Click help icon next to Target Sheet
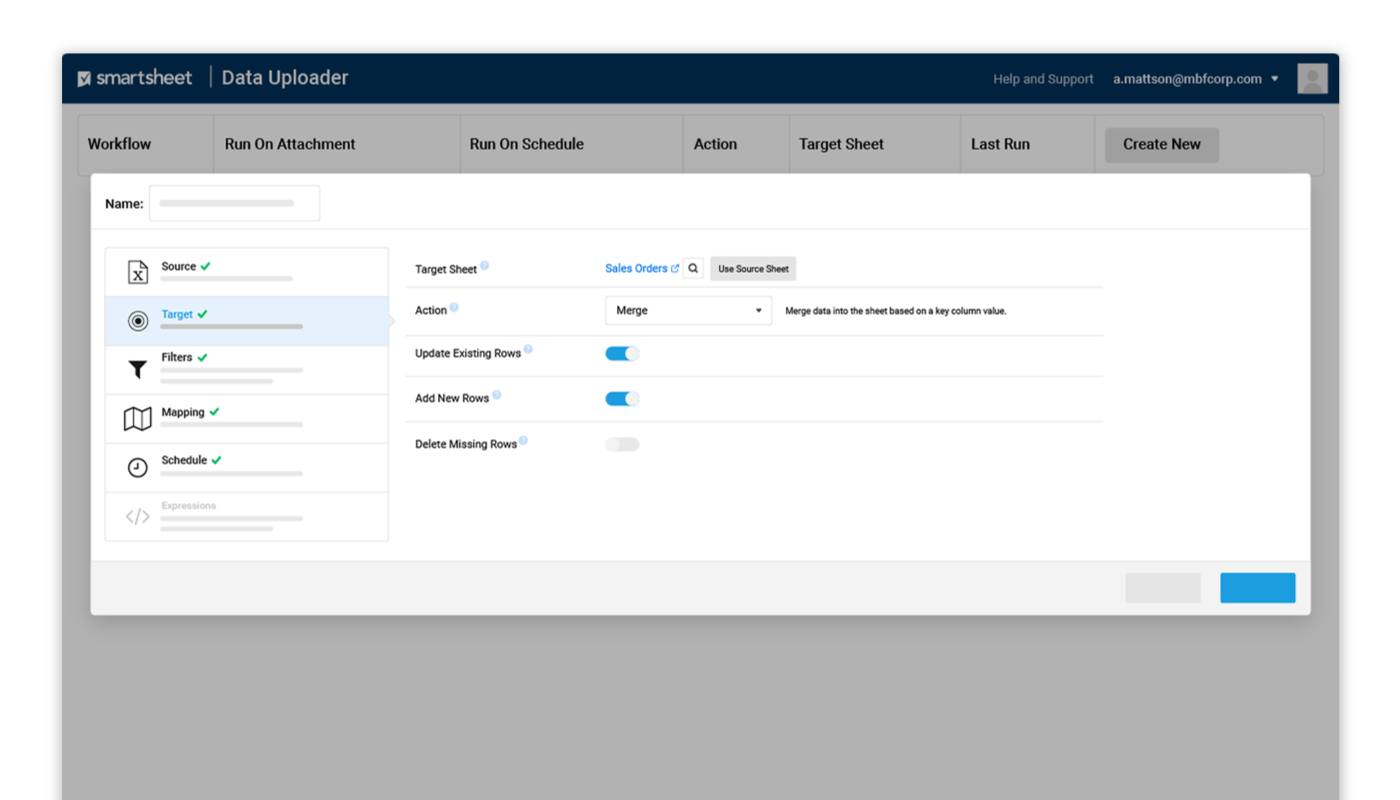Image resolution: width=1400 pixels, height=800 pixels. [485, 266]
